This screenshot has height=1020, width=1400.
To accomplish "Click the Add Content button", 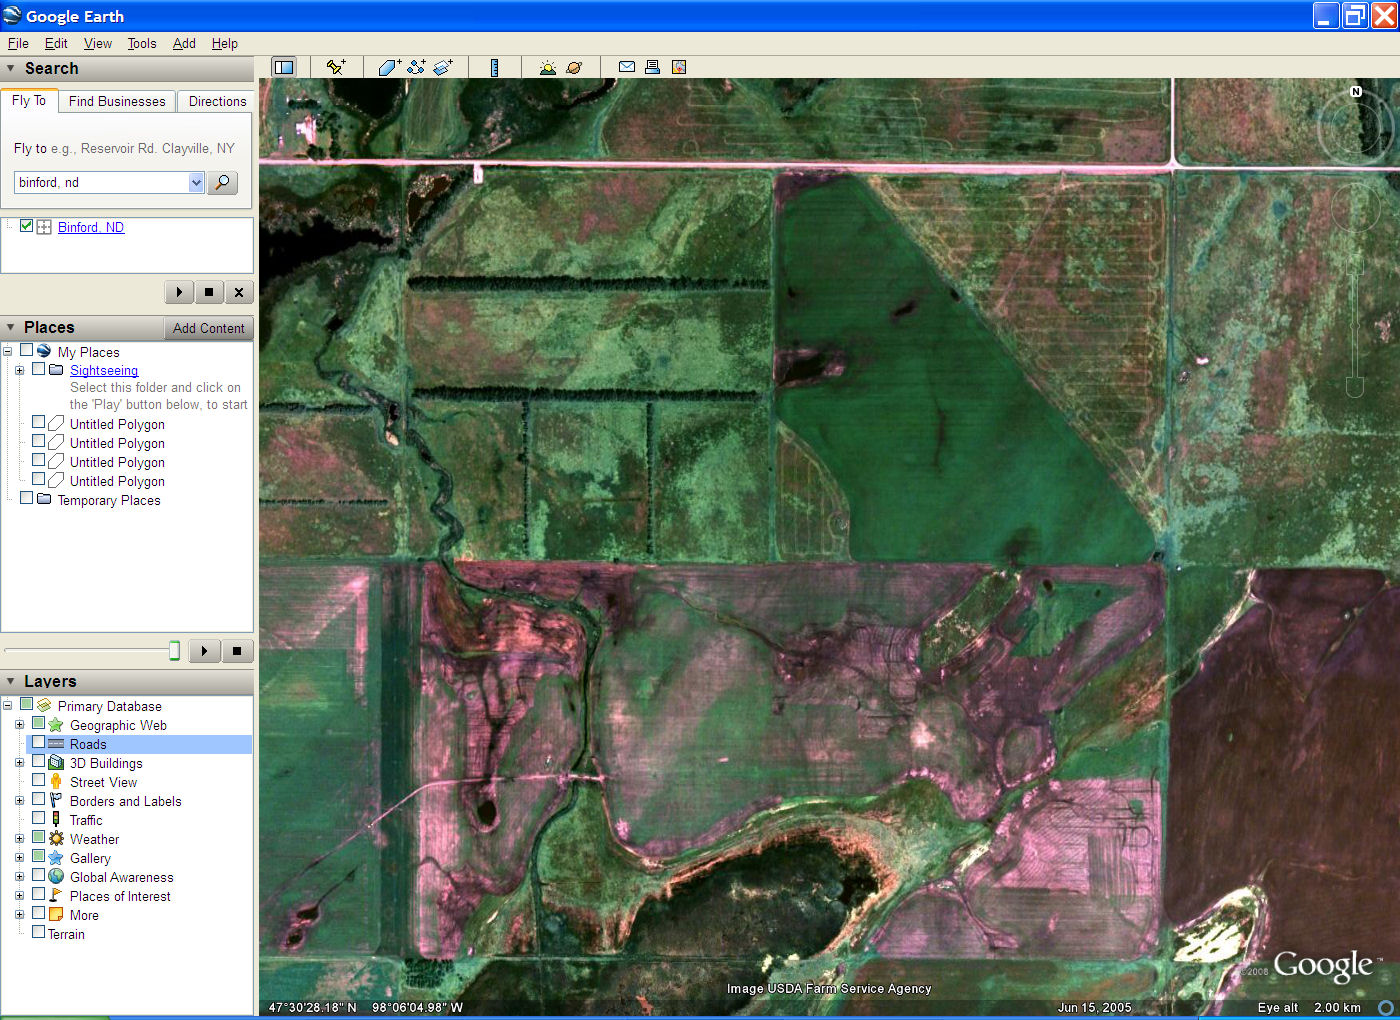I will [x=208, y=328].
